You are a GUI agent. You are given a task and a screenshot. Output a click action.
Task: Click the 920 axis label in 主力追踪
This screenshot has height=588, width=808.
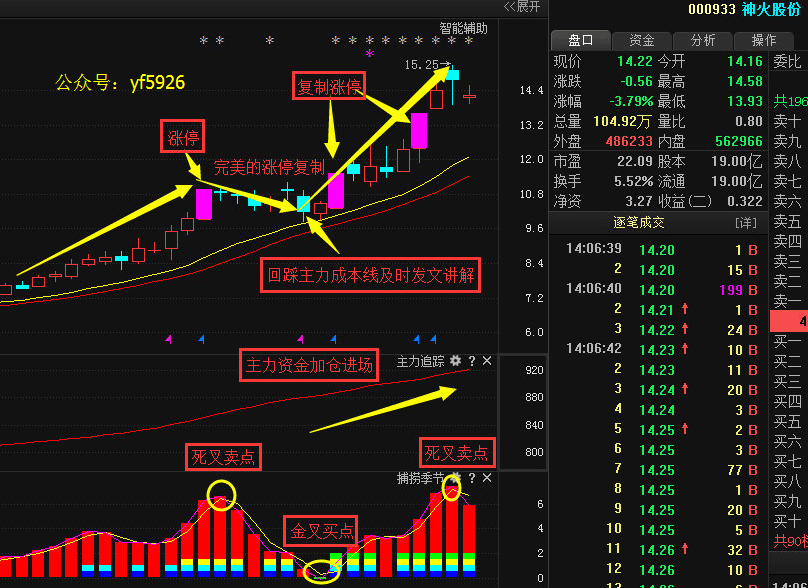point(534,370)
